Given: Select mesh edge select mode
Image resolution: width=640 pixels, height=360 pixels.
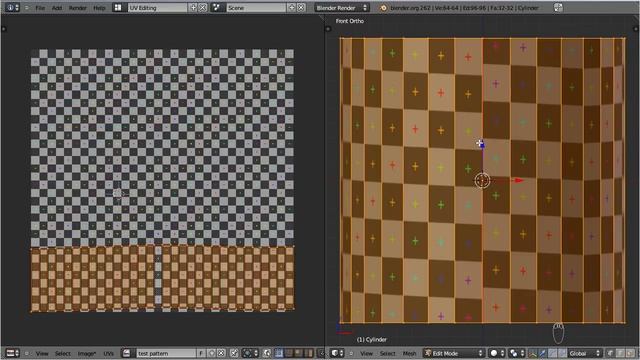Looking at the screenshot, I should [620, 353].
